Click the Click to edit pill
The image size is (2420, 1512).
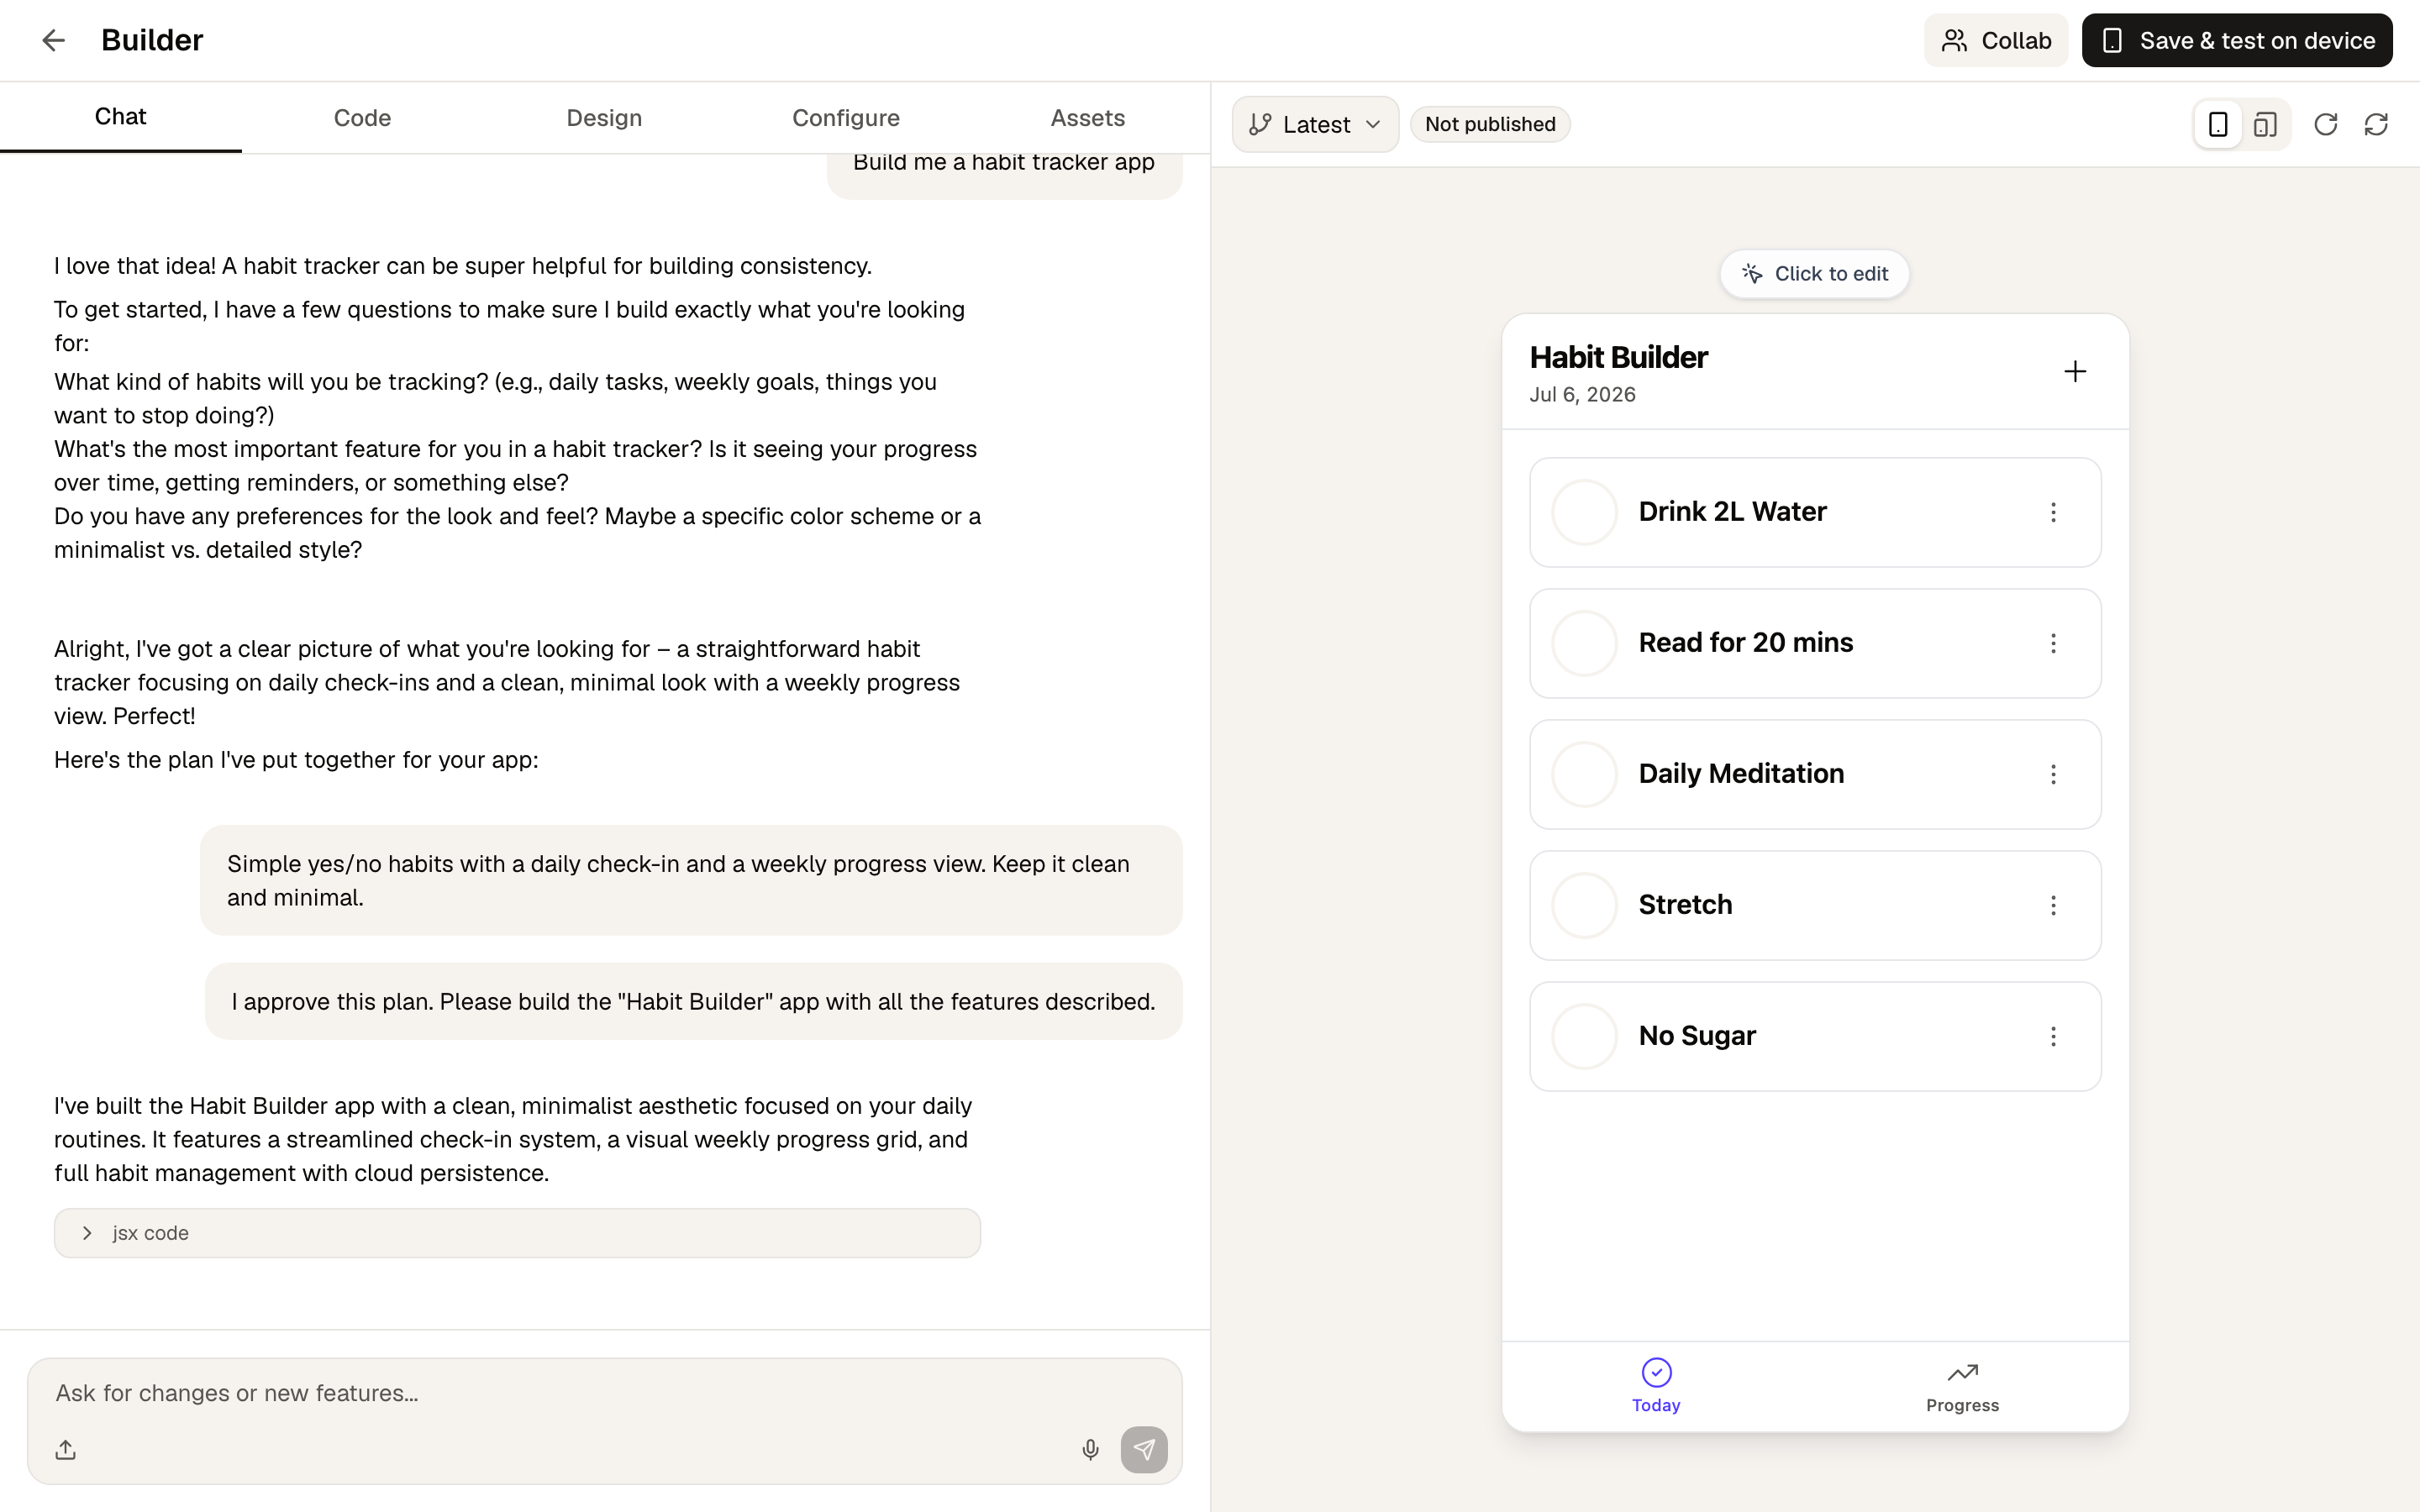click(1814, 274)
